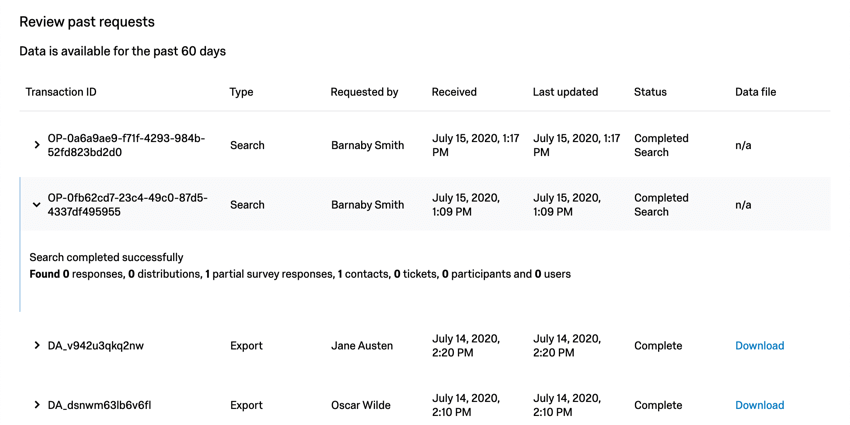The height and width of the screenshot is (425, 850).
Task: Click the Received column header
Action: (x=454, y=92)
